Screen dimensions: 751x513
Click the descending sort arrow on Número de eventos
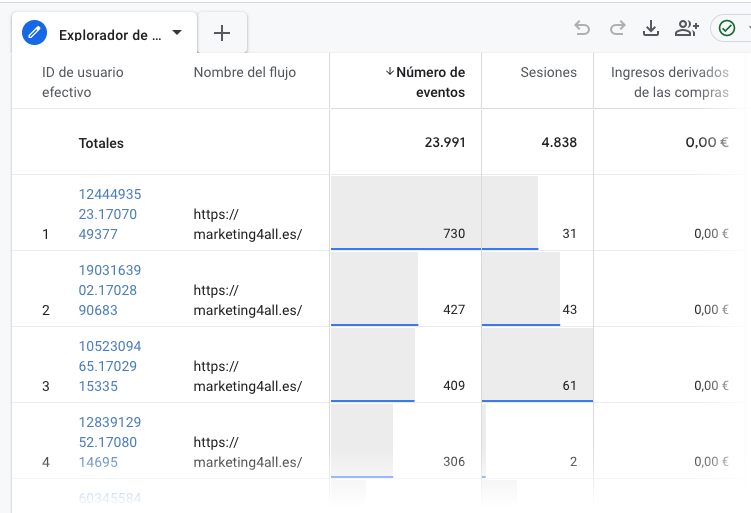coord(390,72)
